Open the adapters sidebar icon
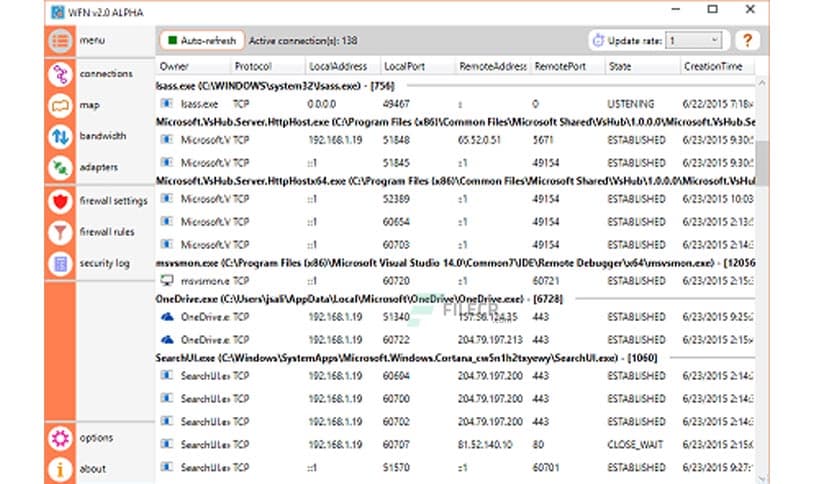 click(x=60, y=167)
